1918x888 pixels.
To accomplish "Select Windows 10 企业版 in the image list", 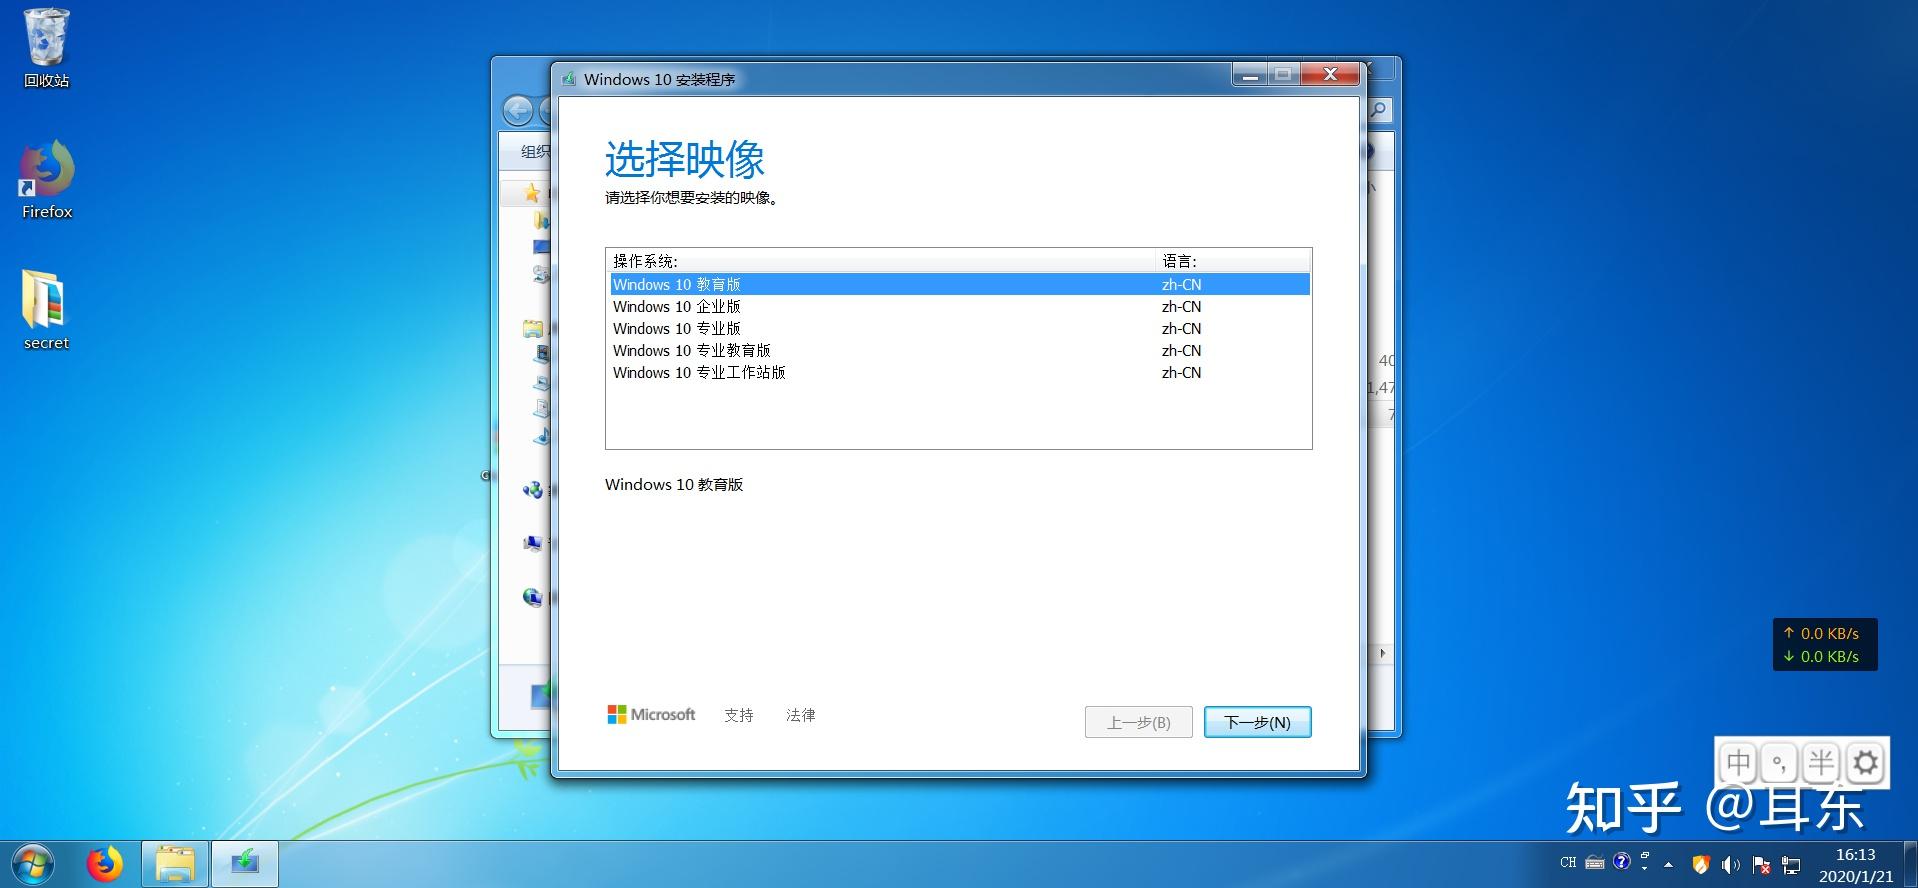I will (x=959, y=307).
